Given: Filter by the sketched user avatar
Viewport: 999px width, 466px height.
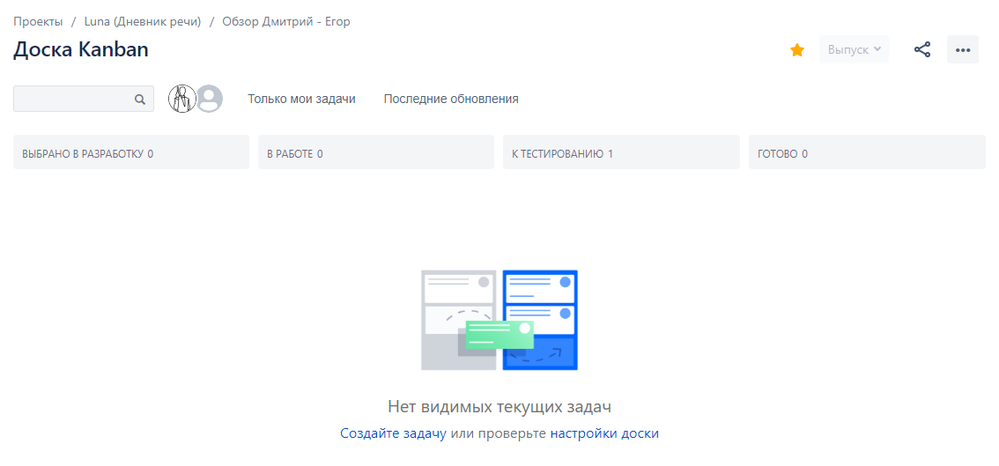Looking at the screenshot, I should pos(182,99).
